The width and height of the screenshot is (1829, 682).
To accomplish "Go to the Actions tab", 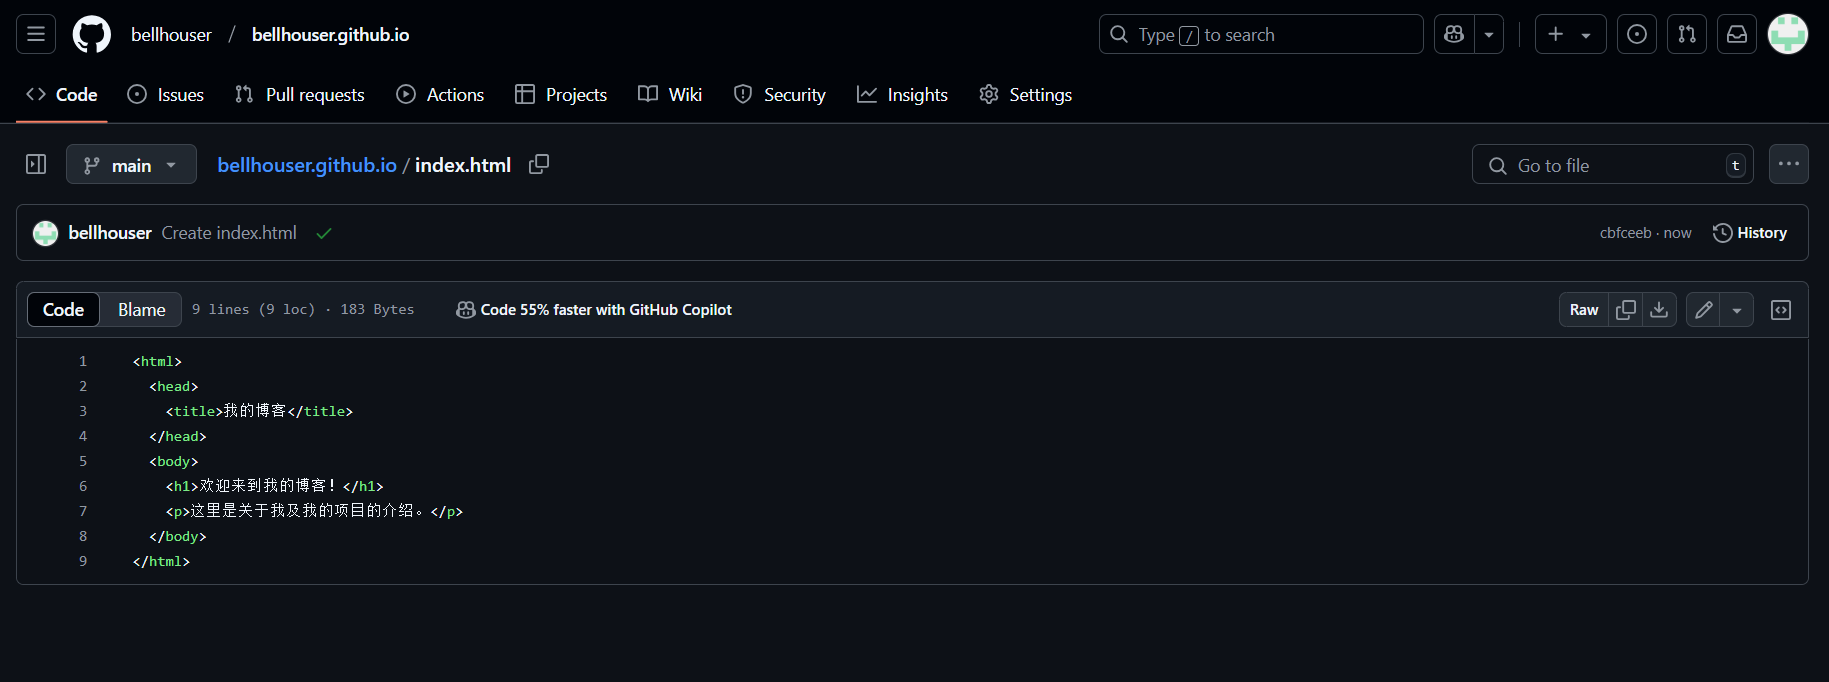I will (x=440, y=95).
